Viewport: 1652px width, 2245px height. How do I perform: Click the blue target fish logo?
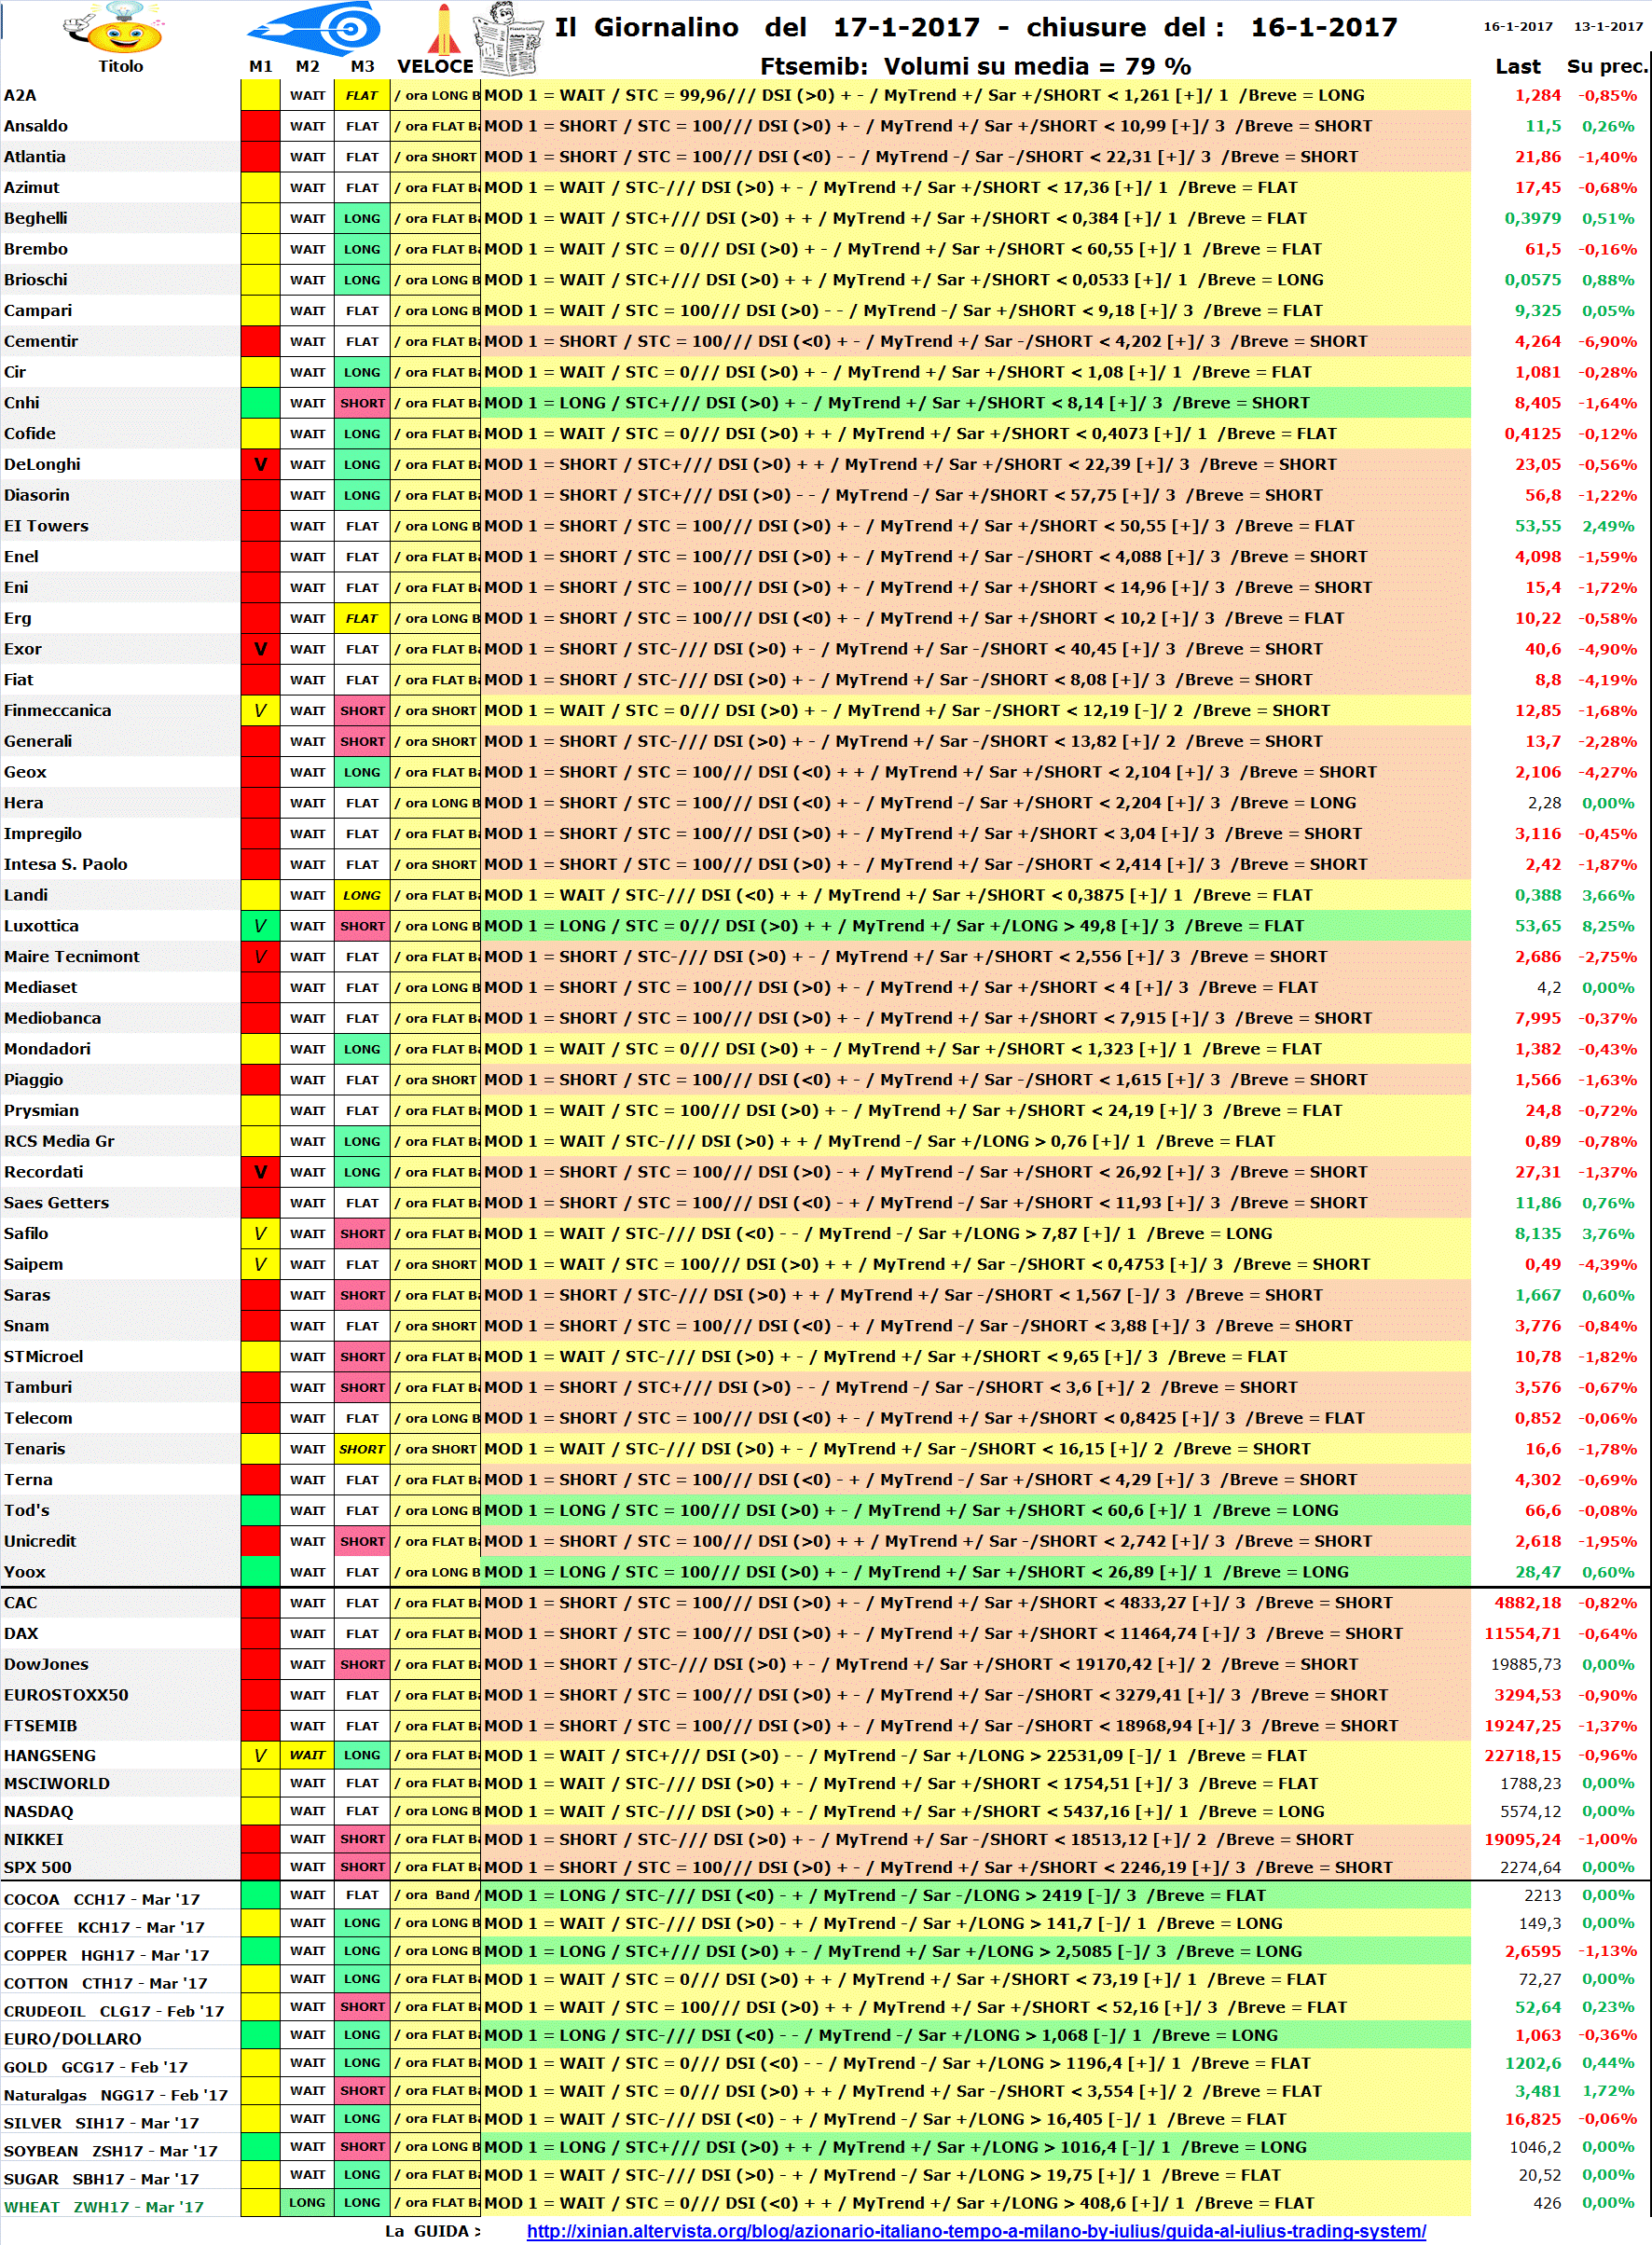pos(314,27)
